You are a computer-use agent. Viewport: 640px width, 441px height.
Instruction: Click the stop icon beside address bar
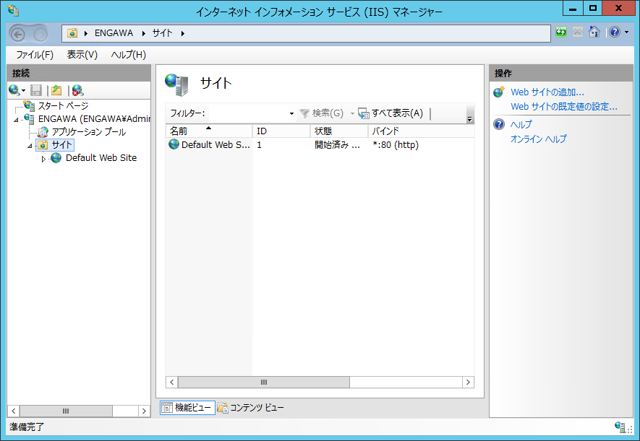[x=578, y=32]
